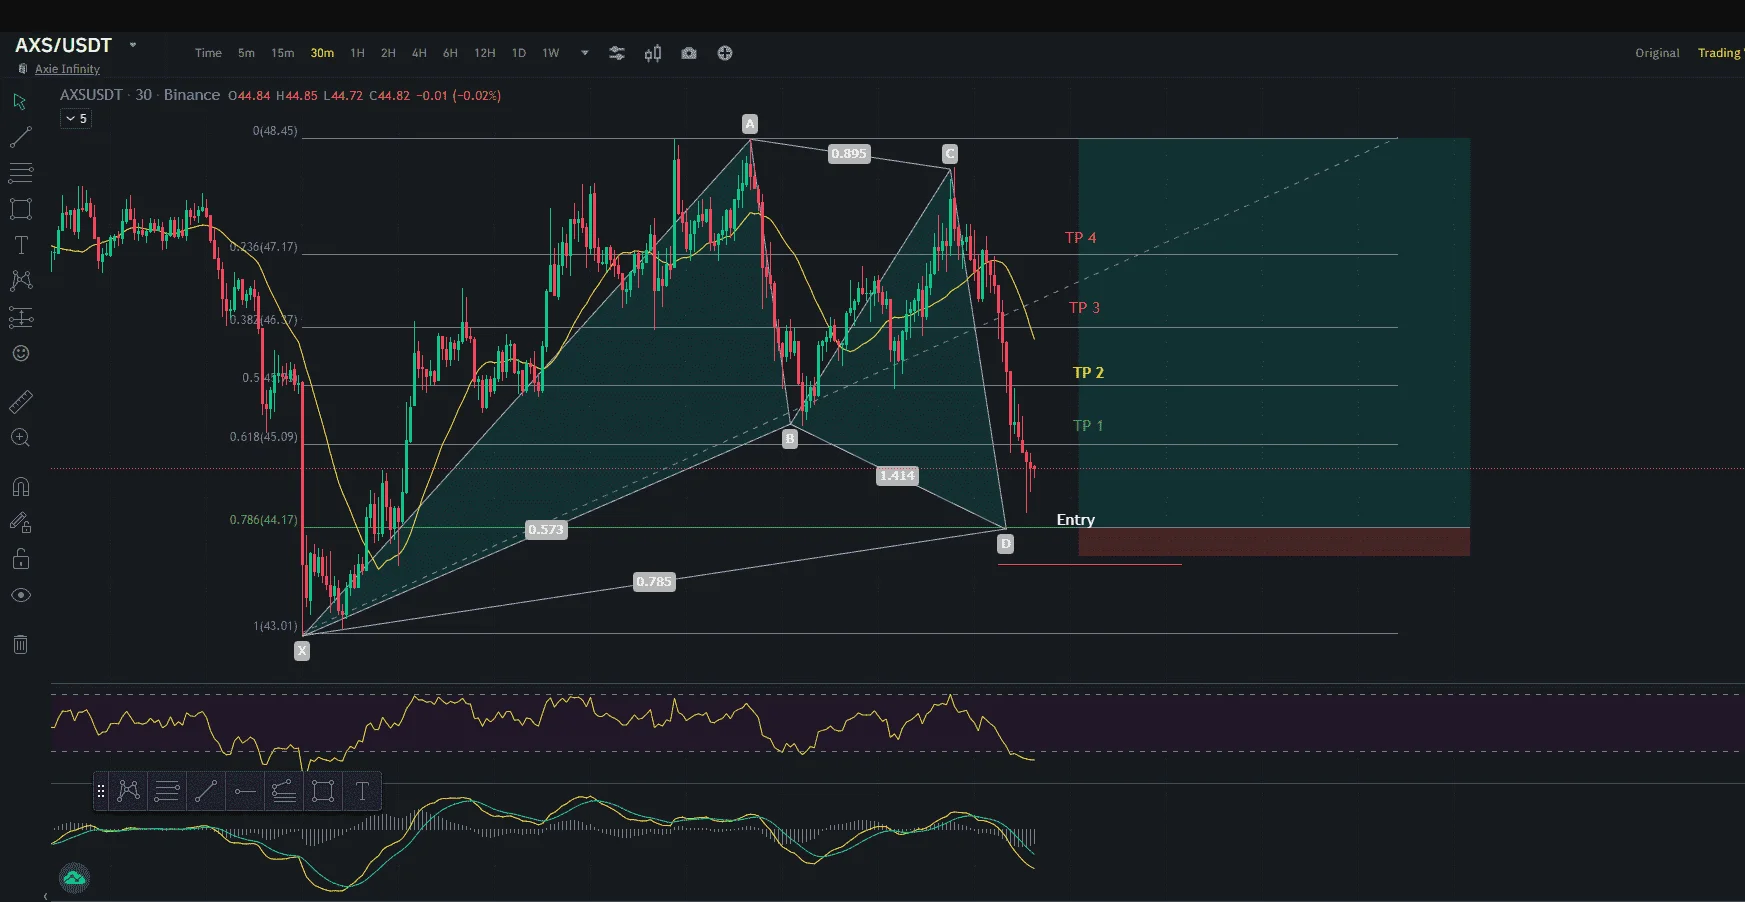Image resolution: width=1745 pixels, height=902 pixels.
Task: Switch to 12H interval
Action: [485, 53]
